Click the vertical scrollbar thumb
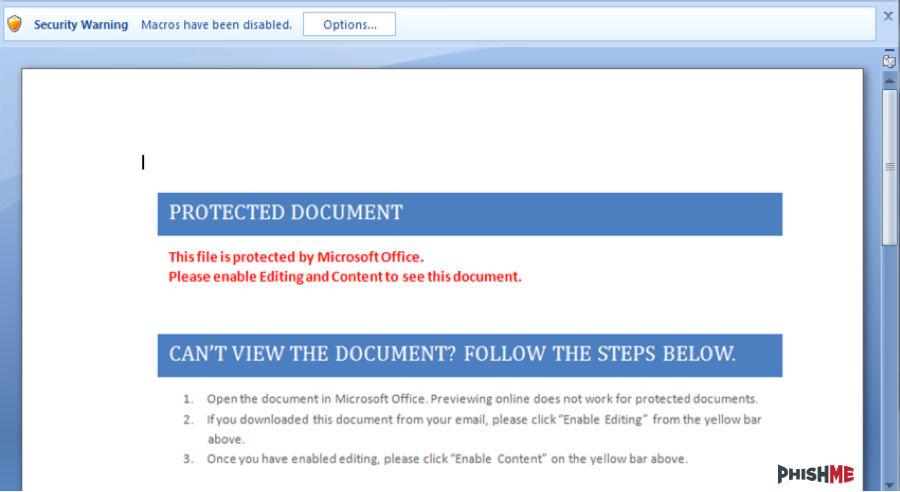 tap(889, 167)
